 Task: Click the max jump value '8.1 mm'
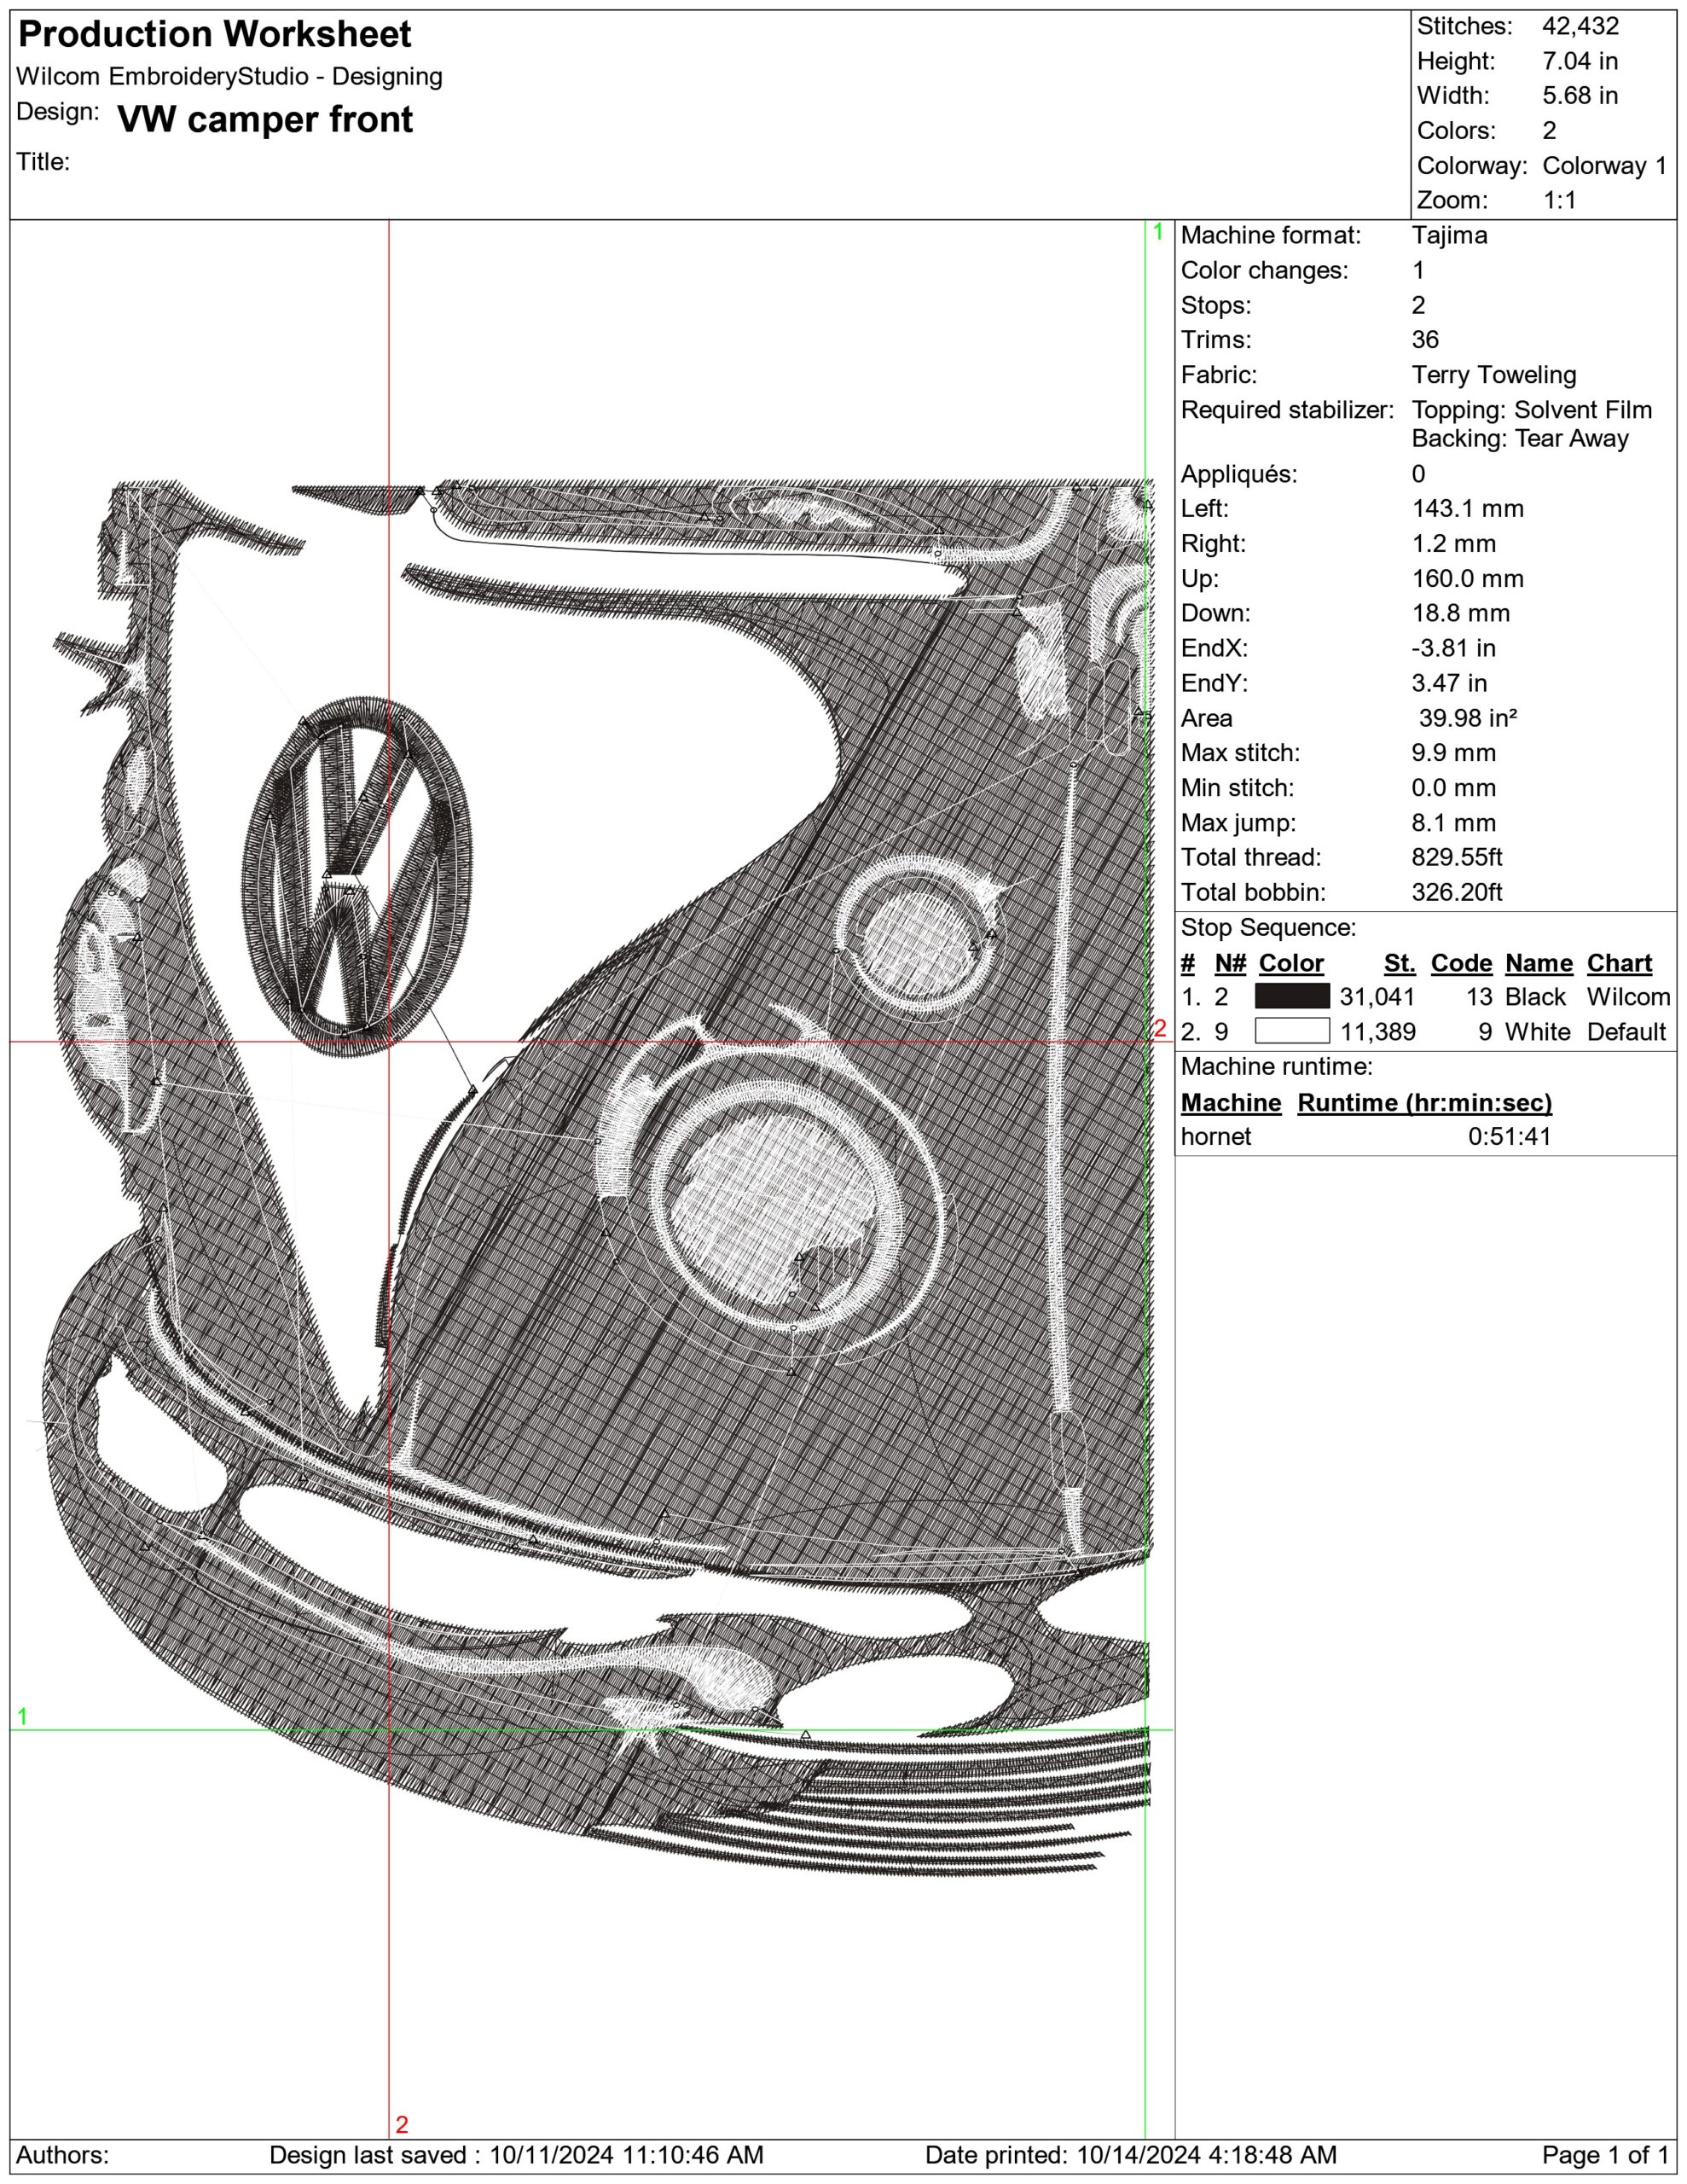click(1454, 823)
